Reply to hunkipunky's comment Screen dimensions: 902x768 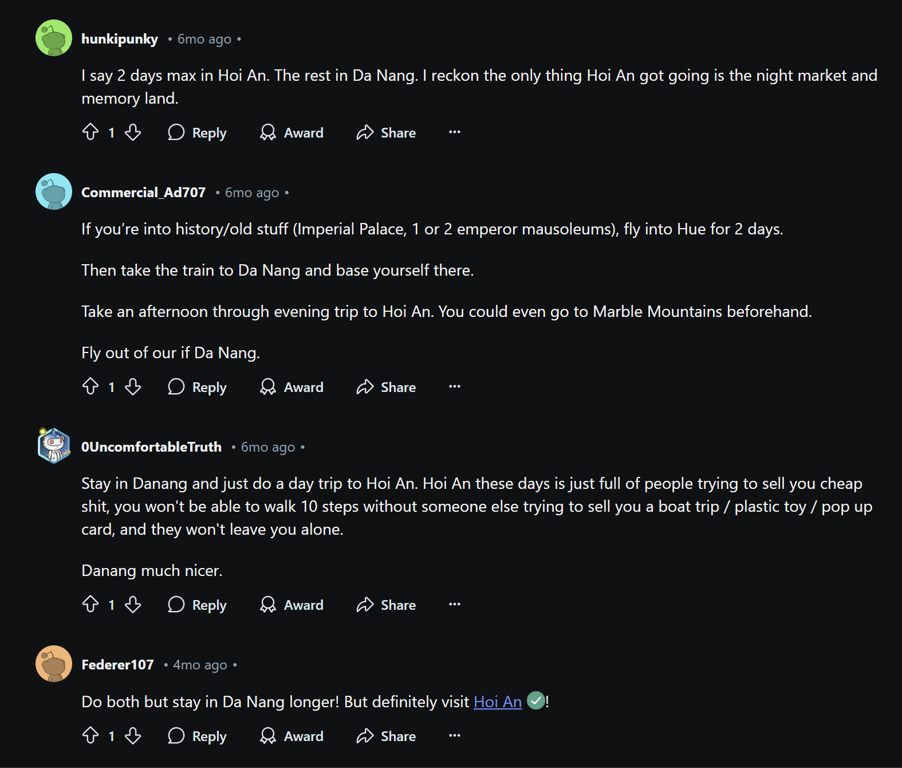197,132
